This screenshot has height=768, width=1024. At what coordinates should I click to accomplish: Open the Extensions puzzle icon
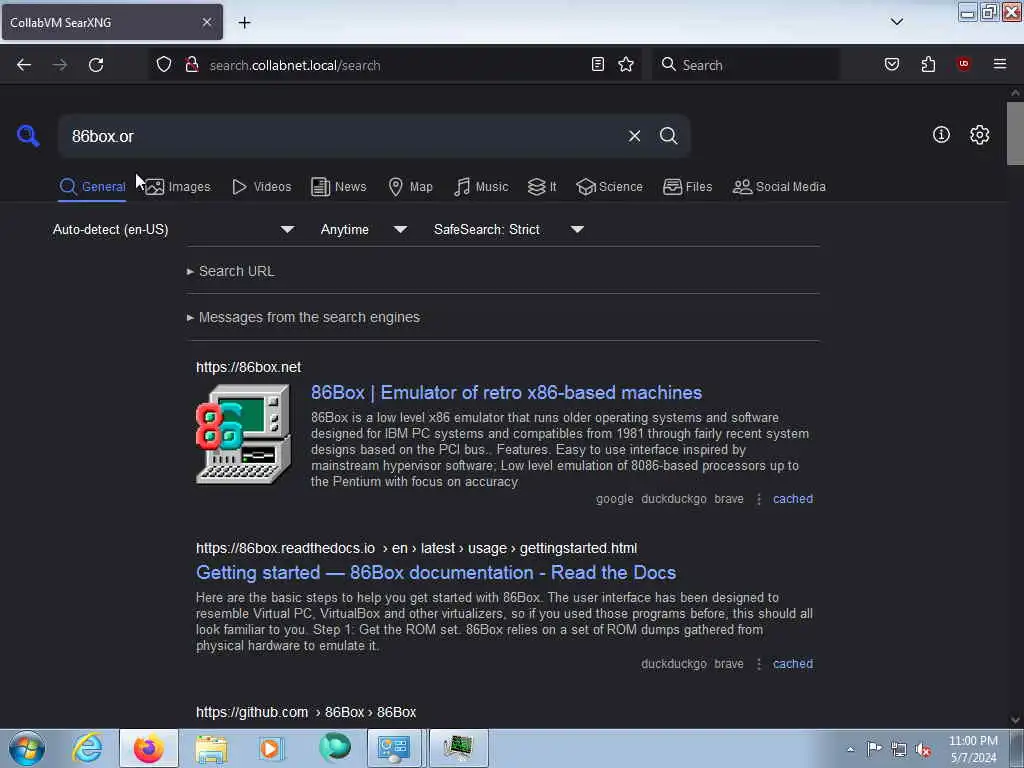point(928,64)
